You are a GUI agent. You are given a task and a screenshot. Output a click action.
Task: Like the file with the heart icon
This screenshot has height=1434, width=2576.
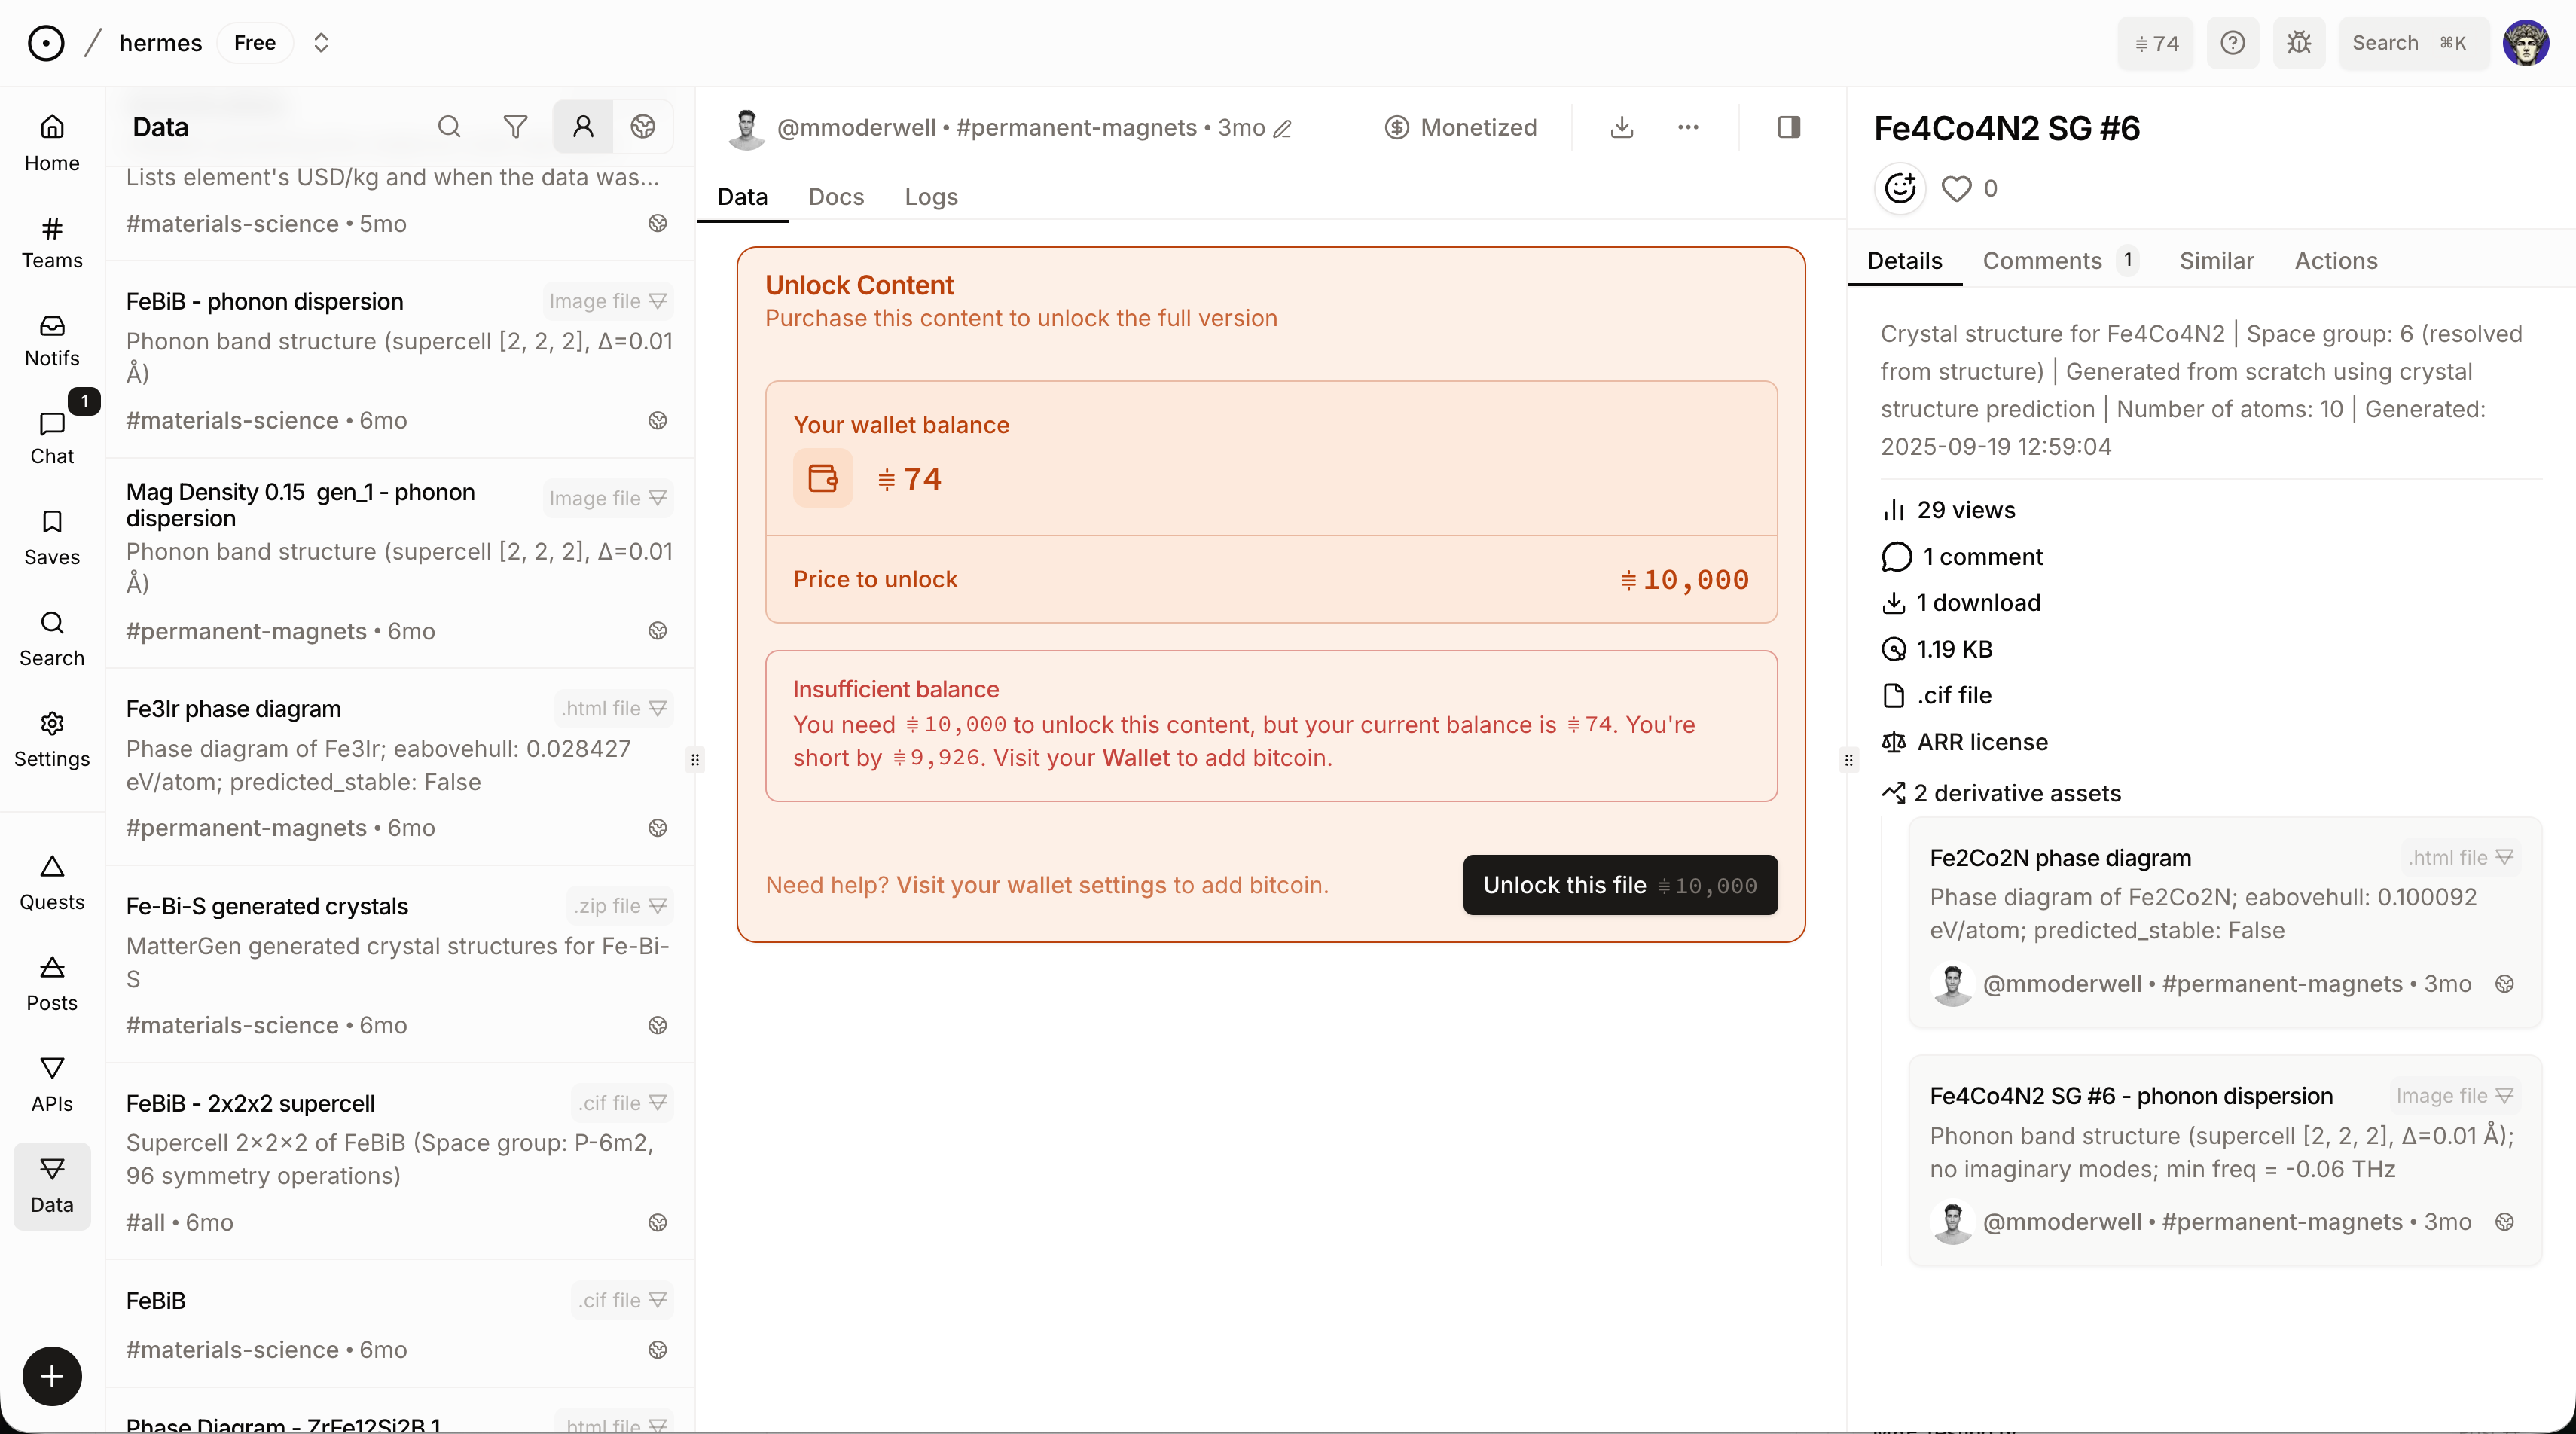point(1956,188)
